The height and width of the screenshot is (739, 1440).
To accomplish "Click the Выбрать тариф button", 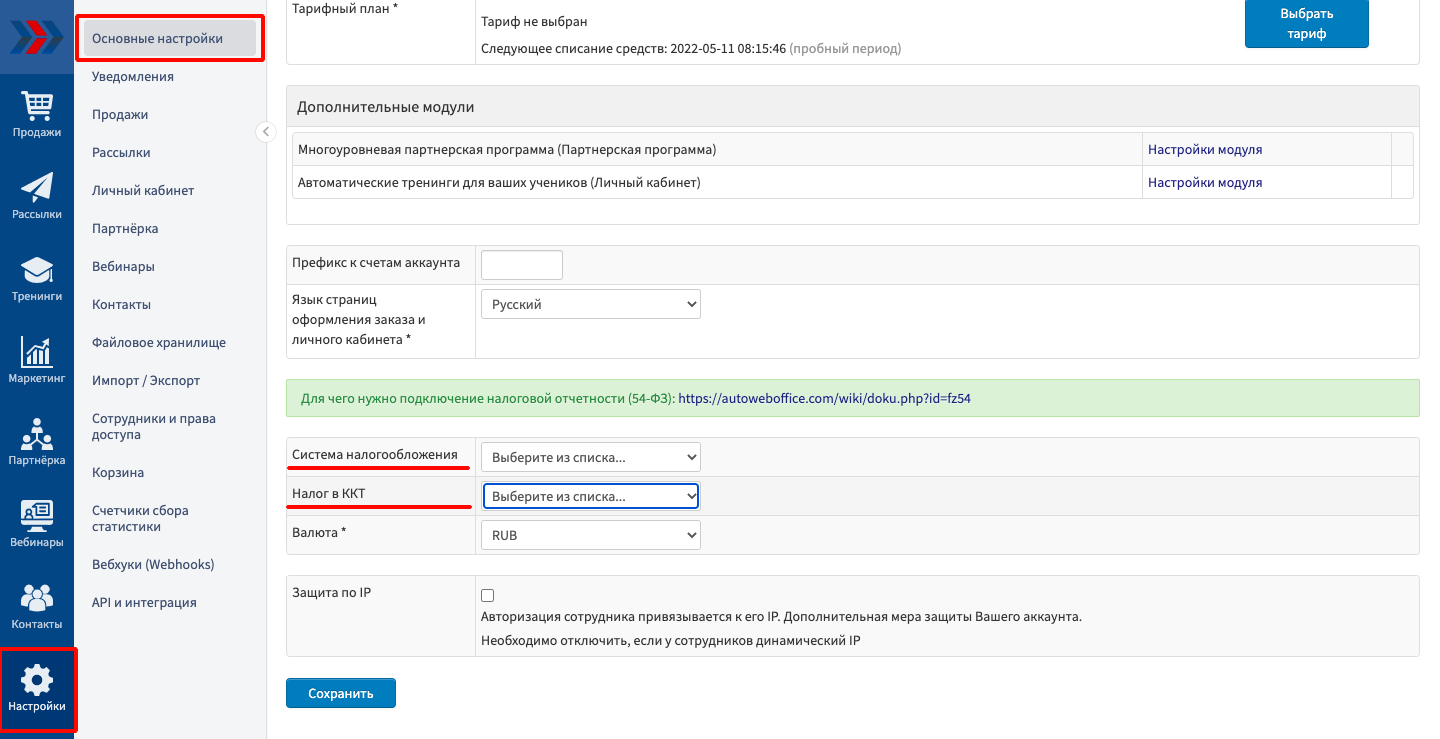I will (x=1306, y=24).
